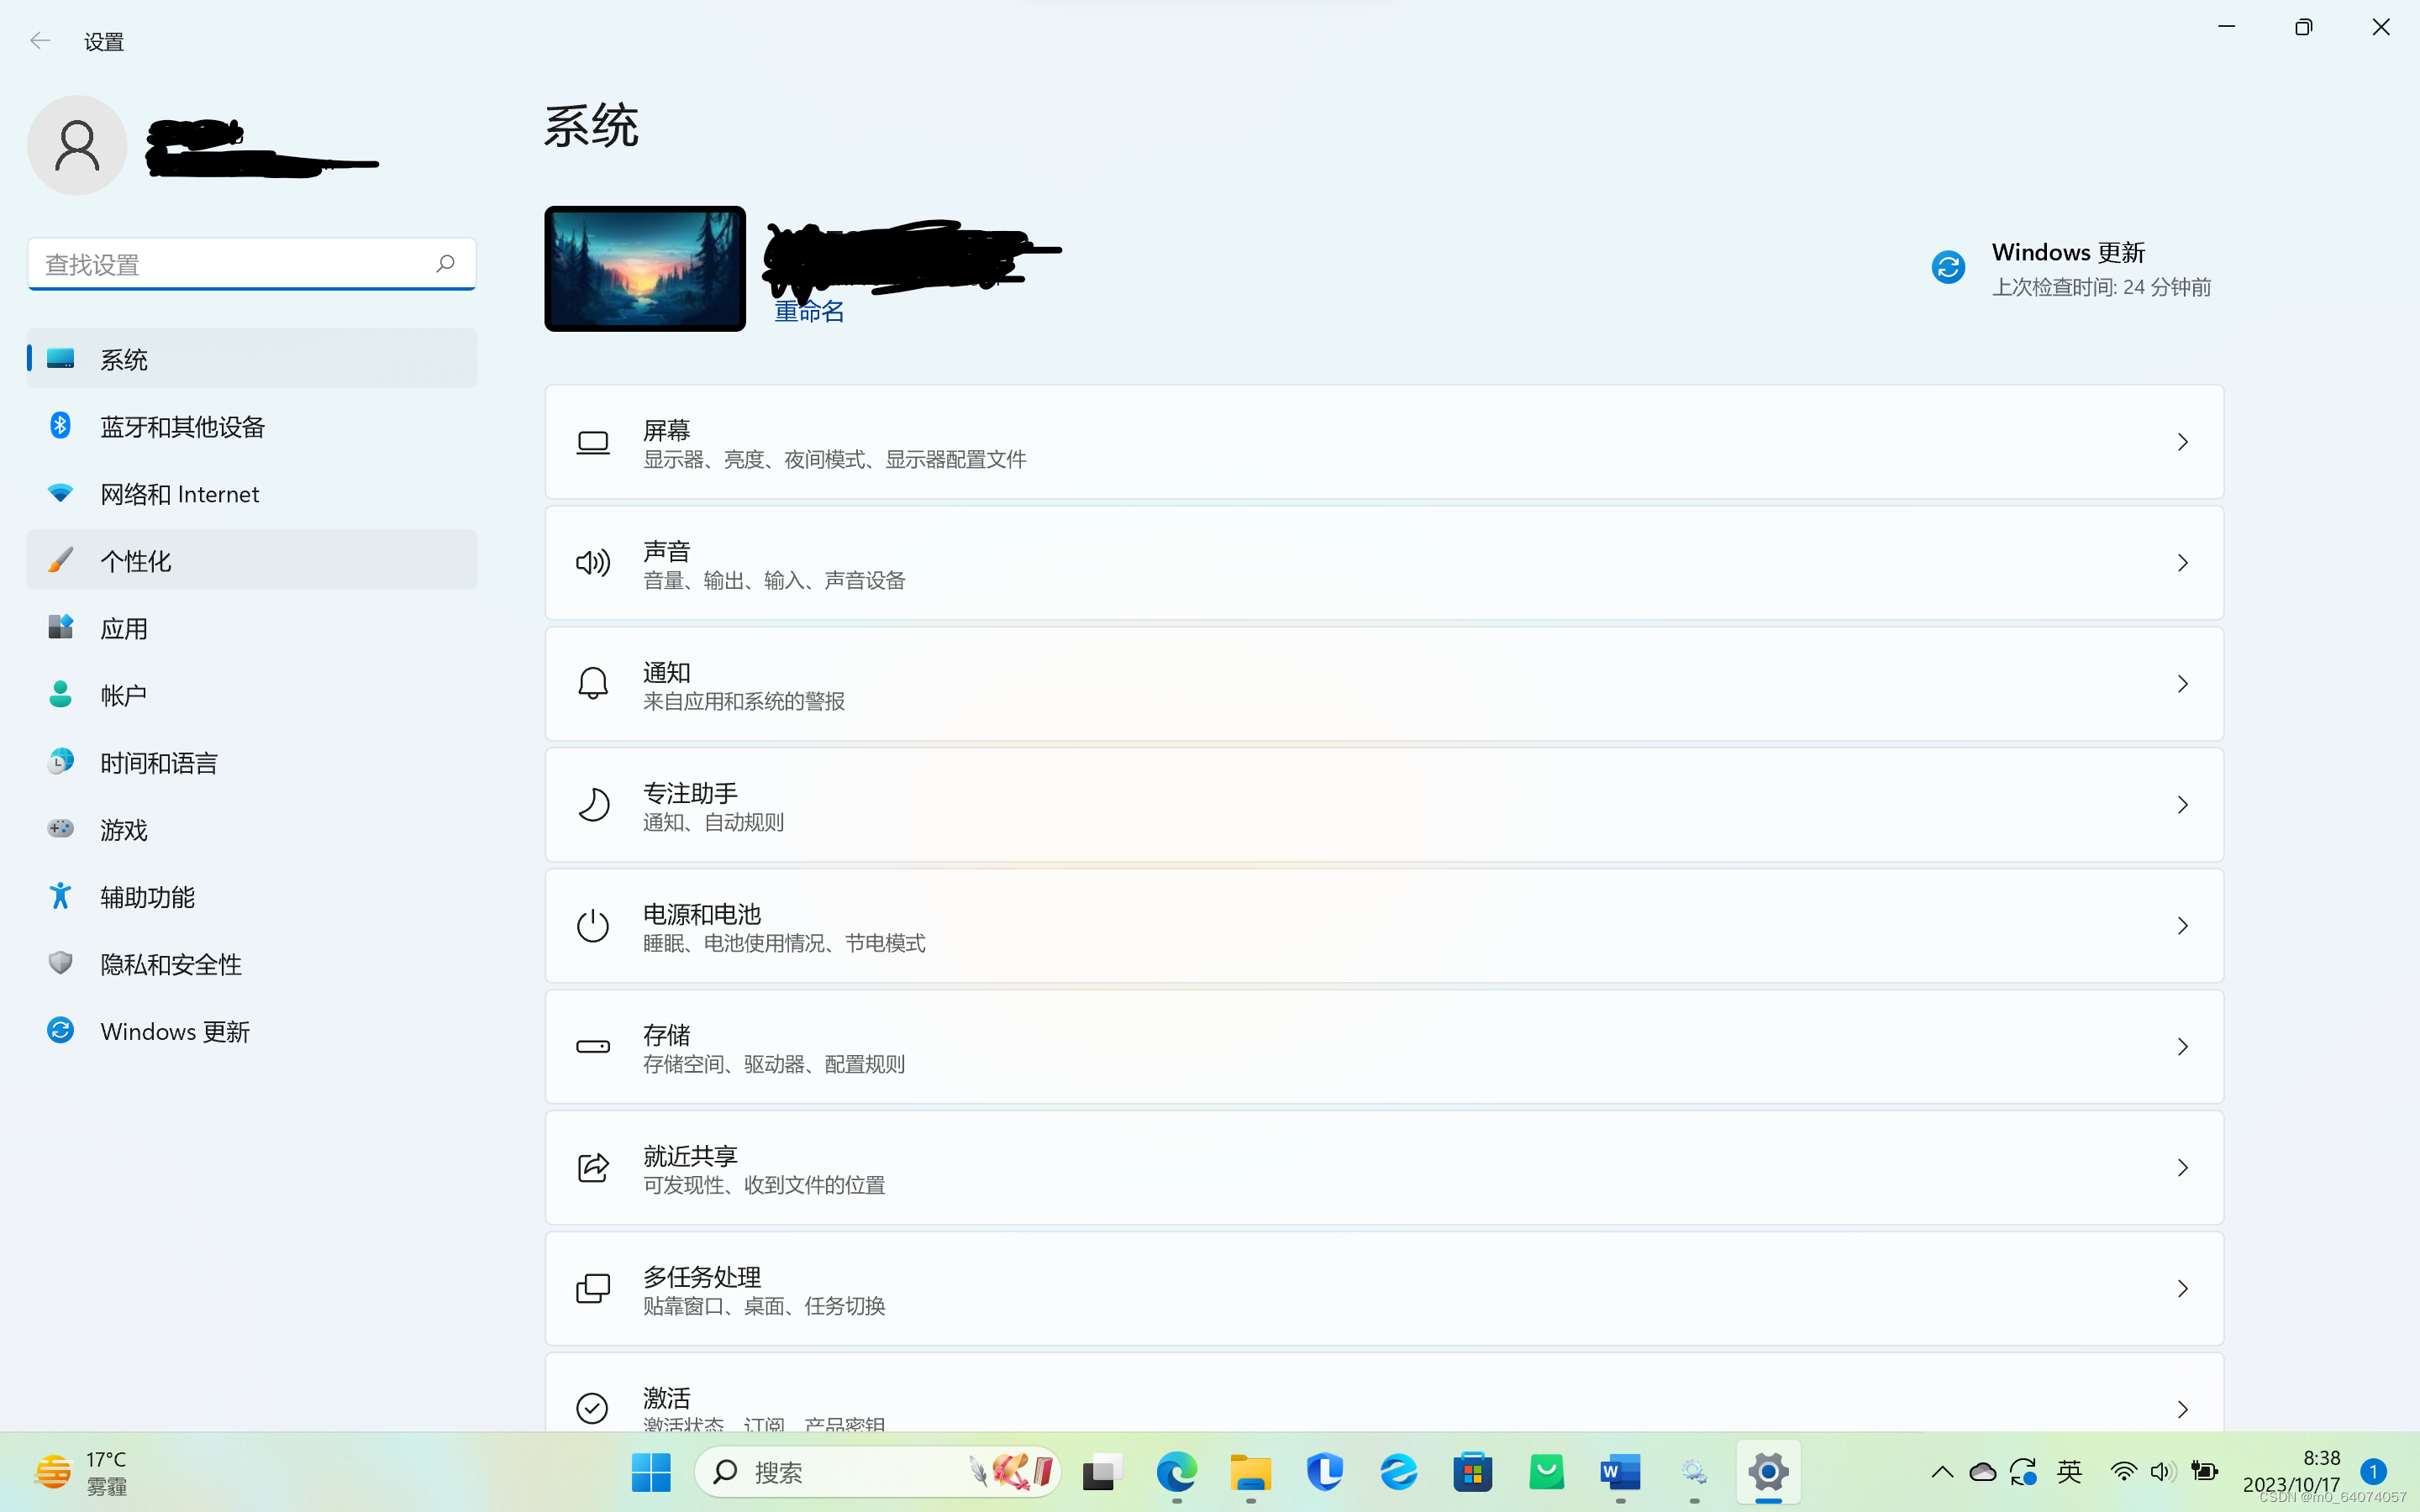Select 应用 in the left navigation

(x=124, y=628)
